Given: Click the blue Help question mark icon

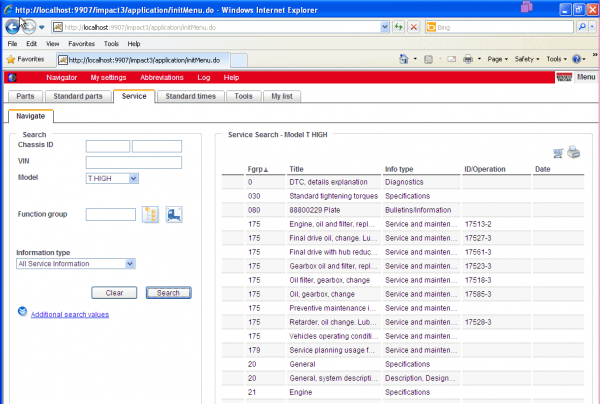Looking at the screenshot, I should 576,59.
